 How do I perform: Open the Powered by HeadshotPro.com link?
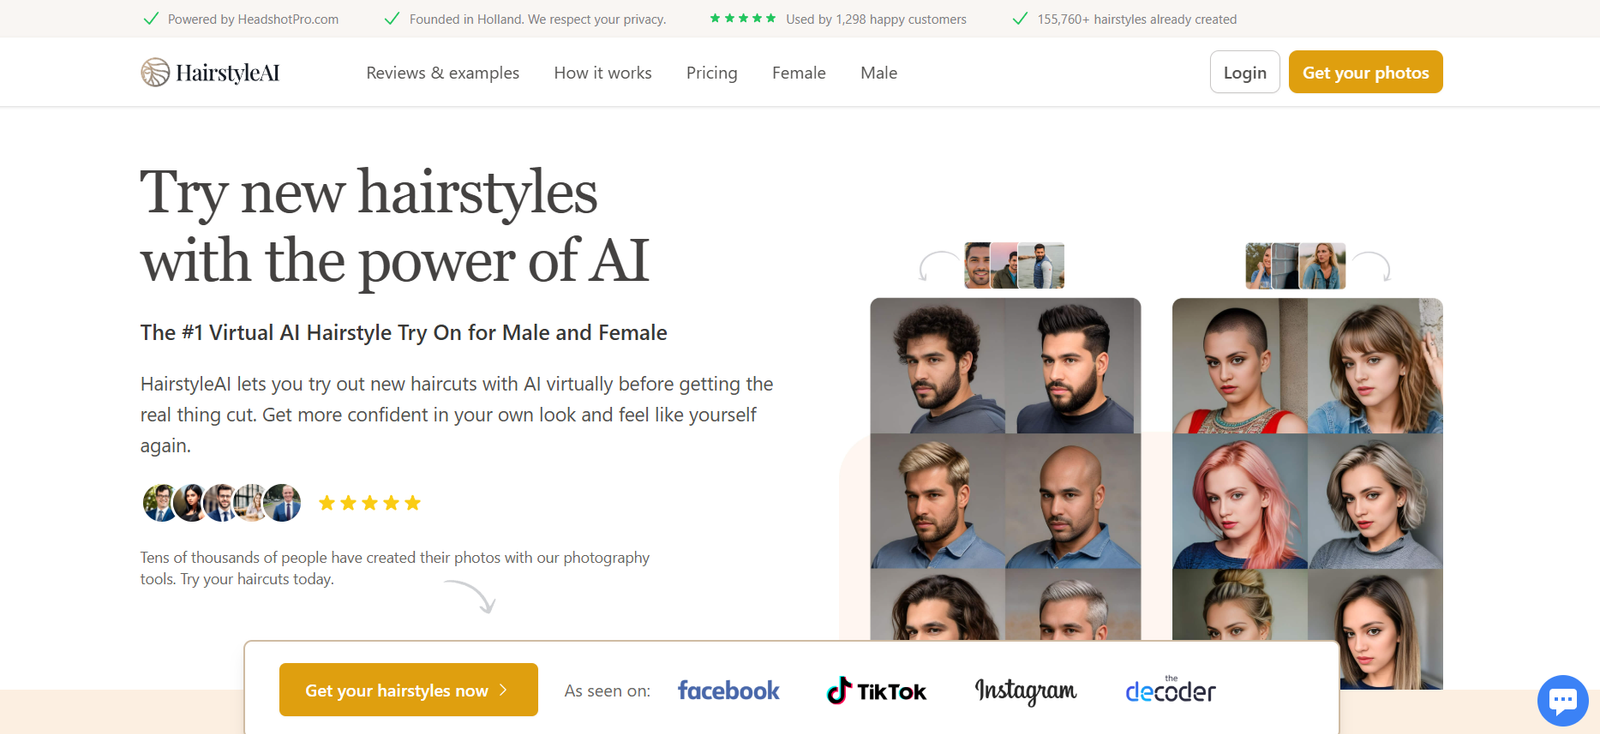(252, 19)
